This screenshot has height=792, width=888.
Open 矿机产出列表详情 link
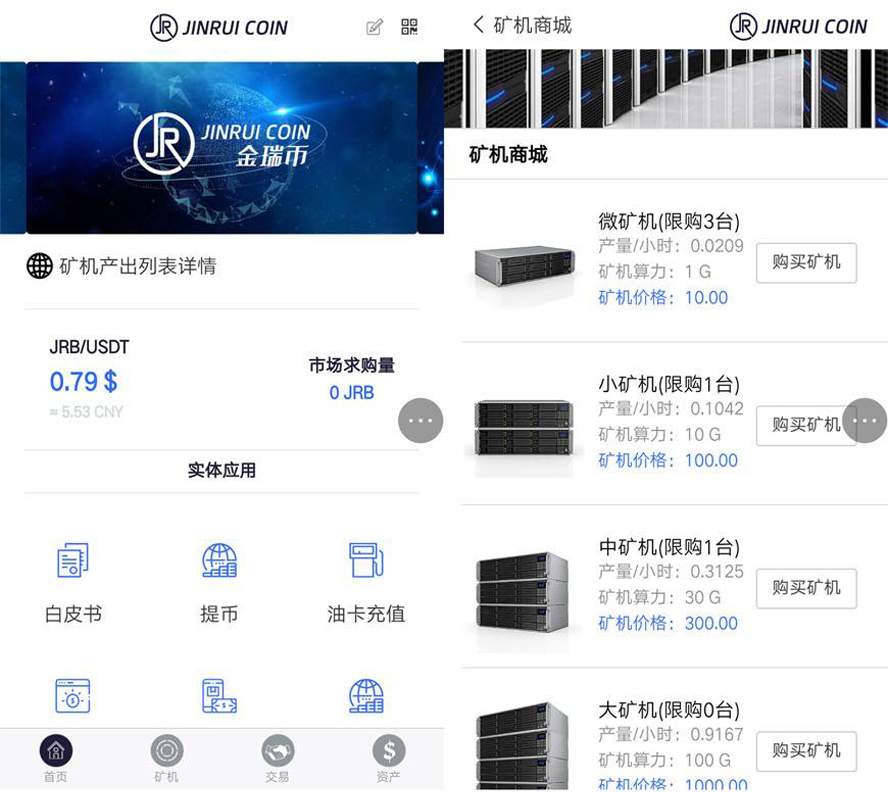138,266
